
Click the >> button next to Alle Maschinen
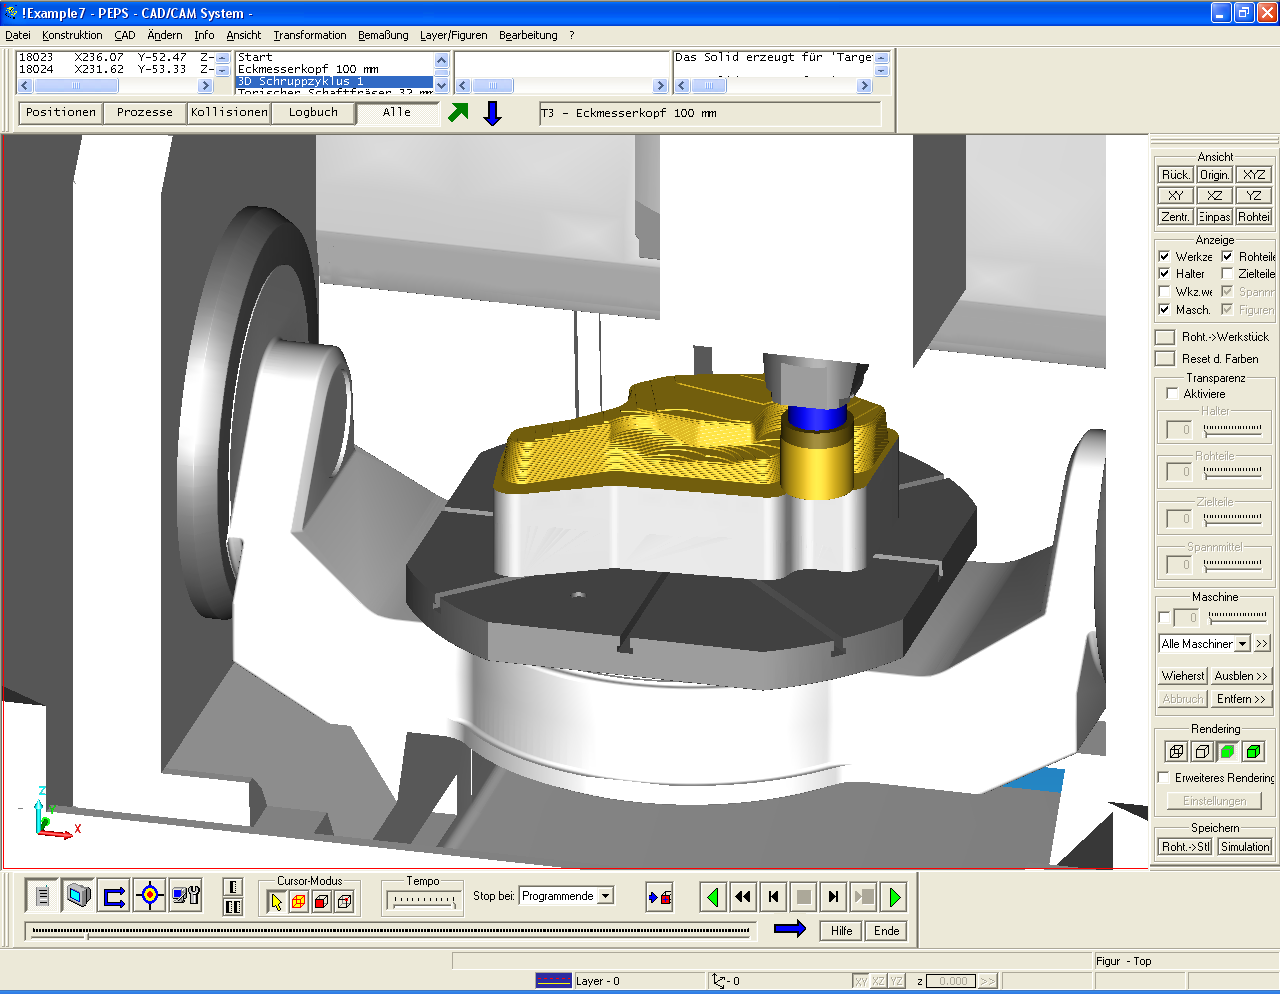click(x=1262, y=644)
